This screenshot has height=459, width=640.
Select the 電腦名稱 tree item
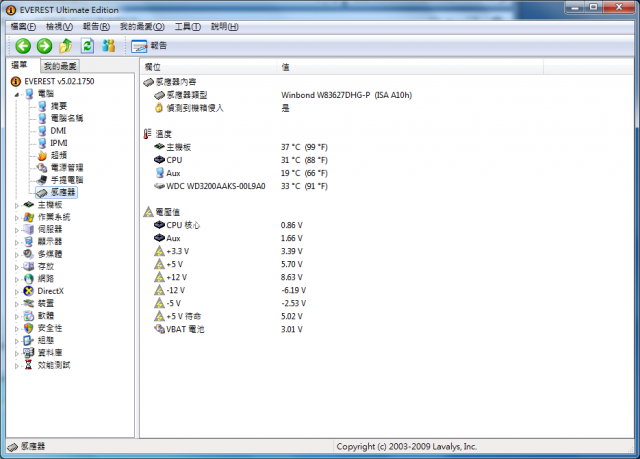click(x=67, y=118)
